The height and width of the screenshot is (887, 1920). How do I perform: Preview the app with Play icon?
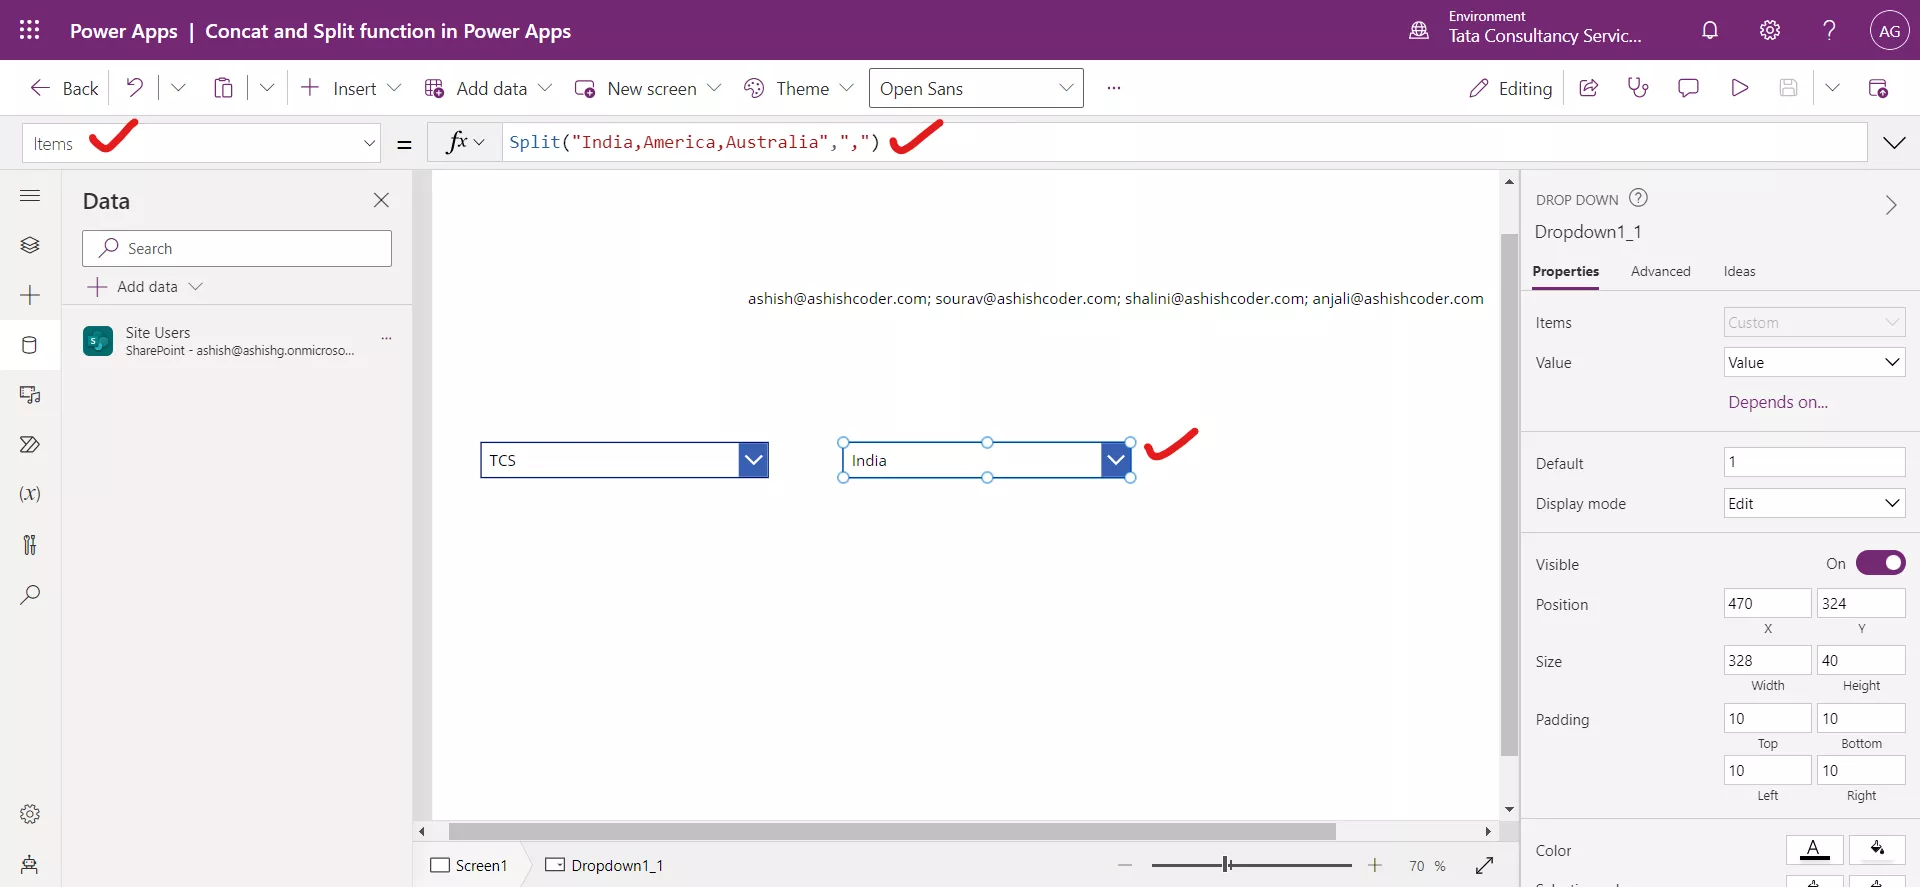pyautogui.click(x=1739, y=88)
